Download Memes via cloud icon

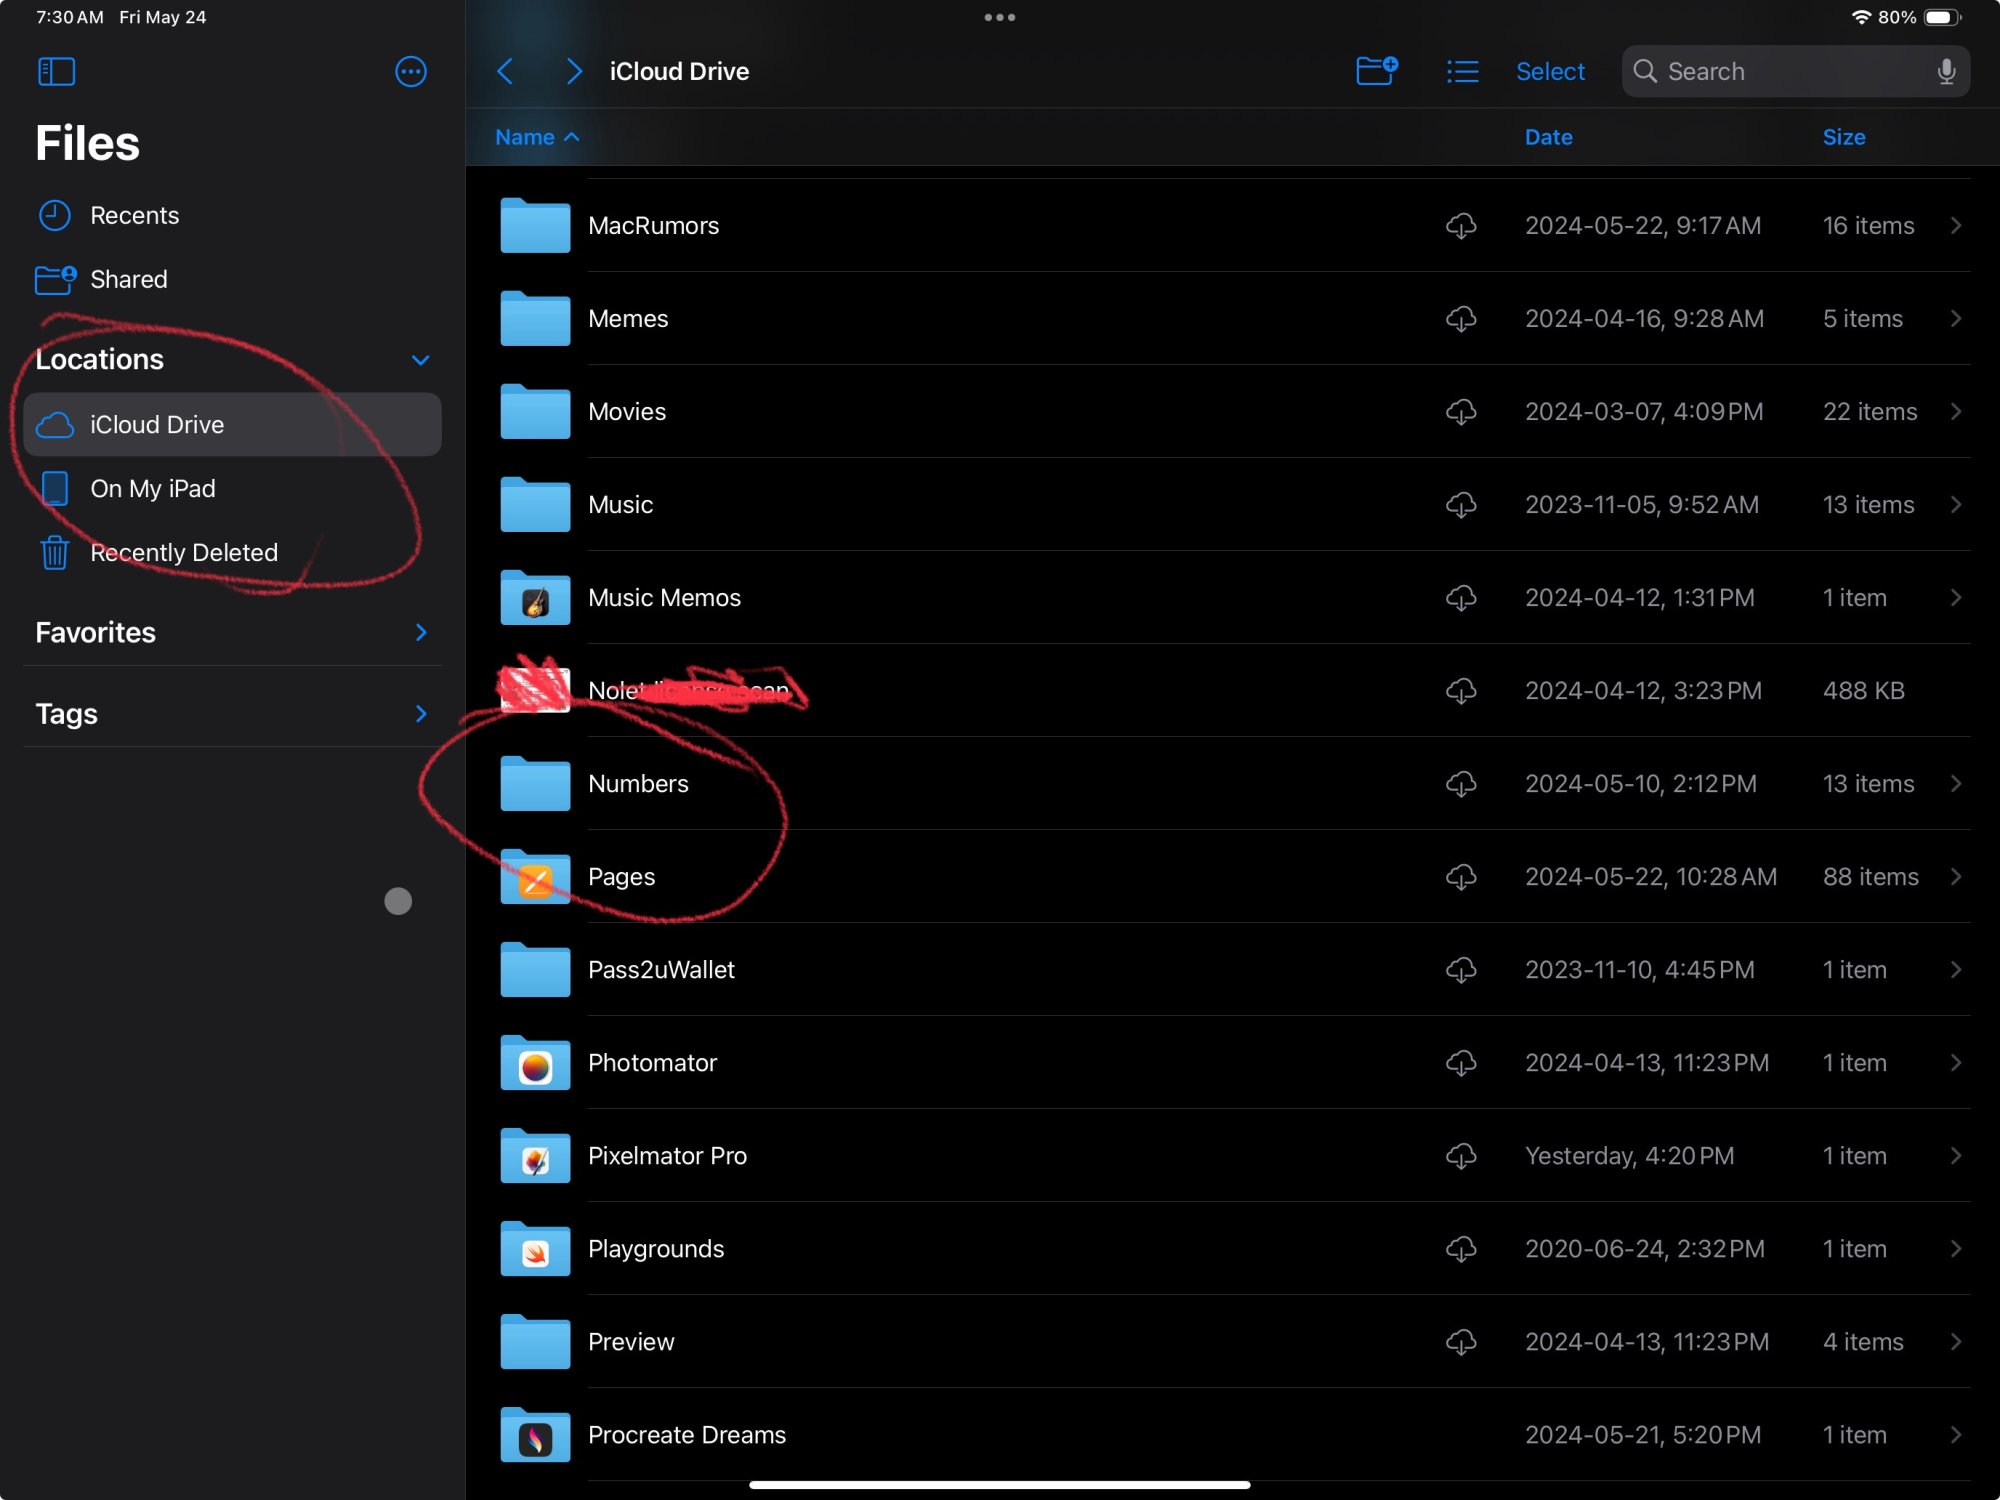[x=1461, y=319]
